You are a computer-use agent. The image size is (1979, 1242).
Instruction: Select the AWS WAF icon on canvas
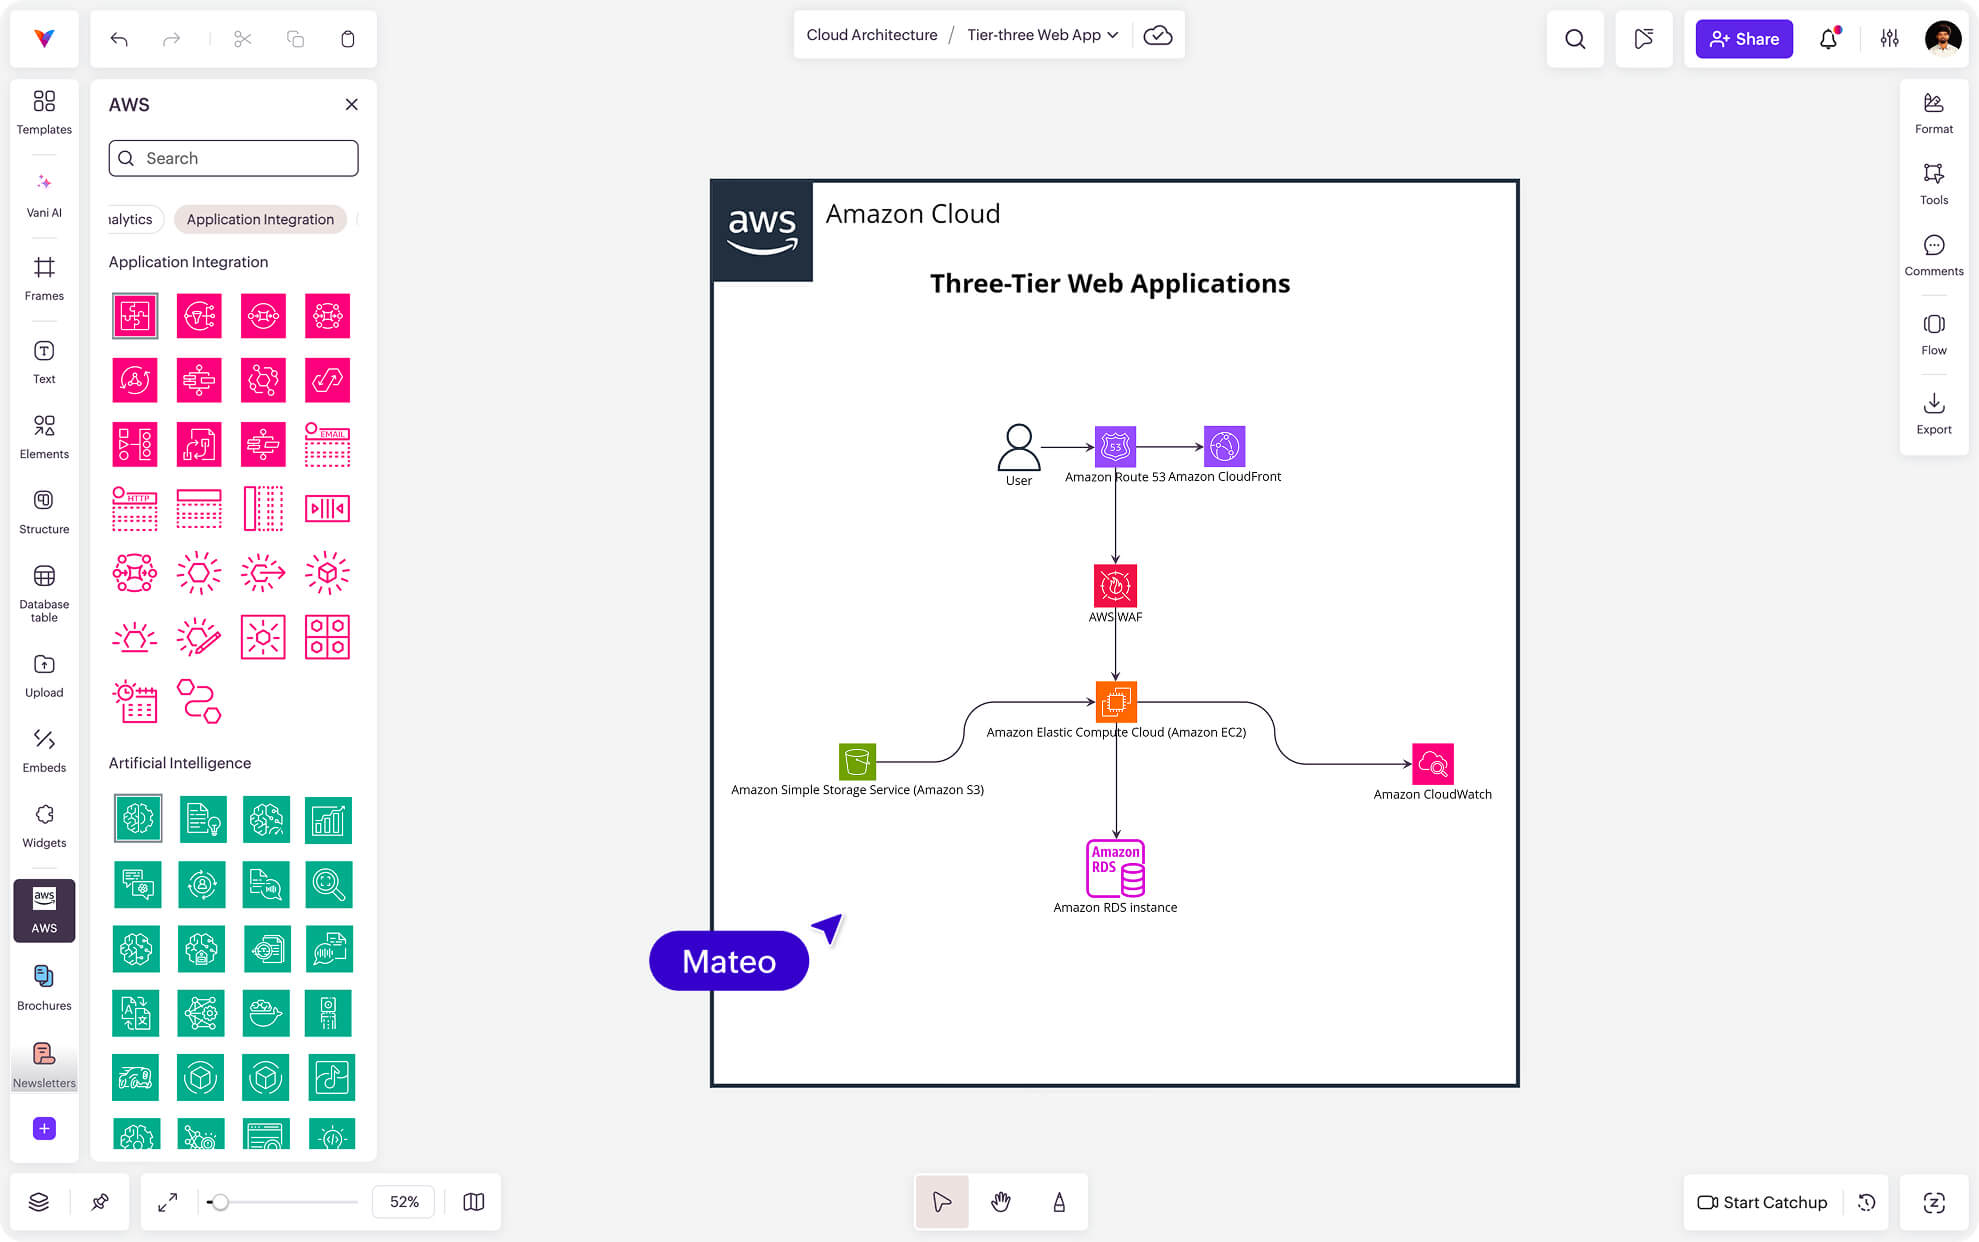(x=1115, y=585)
